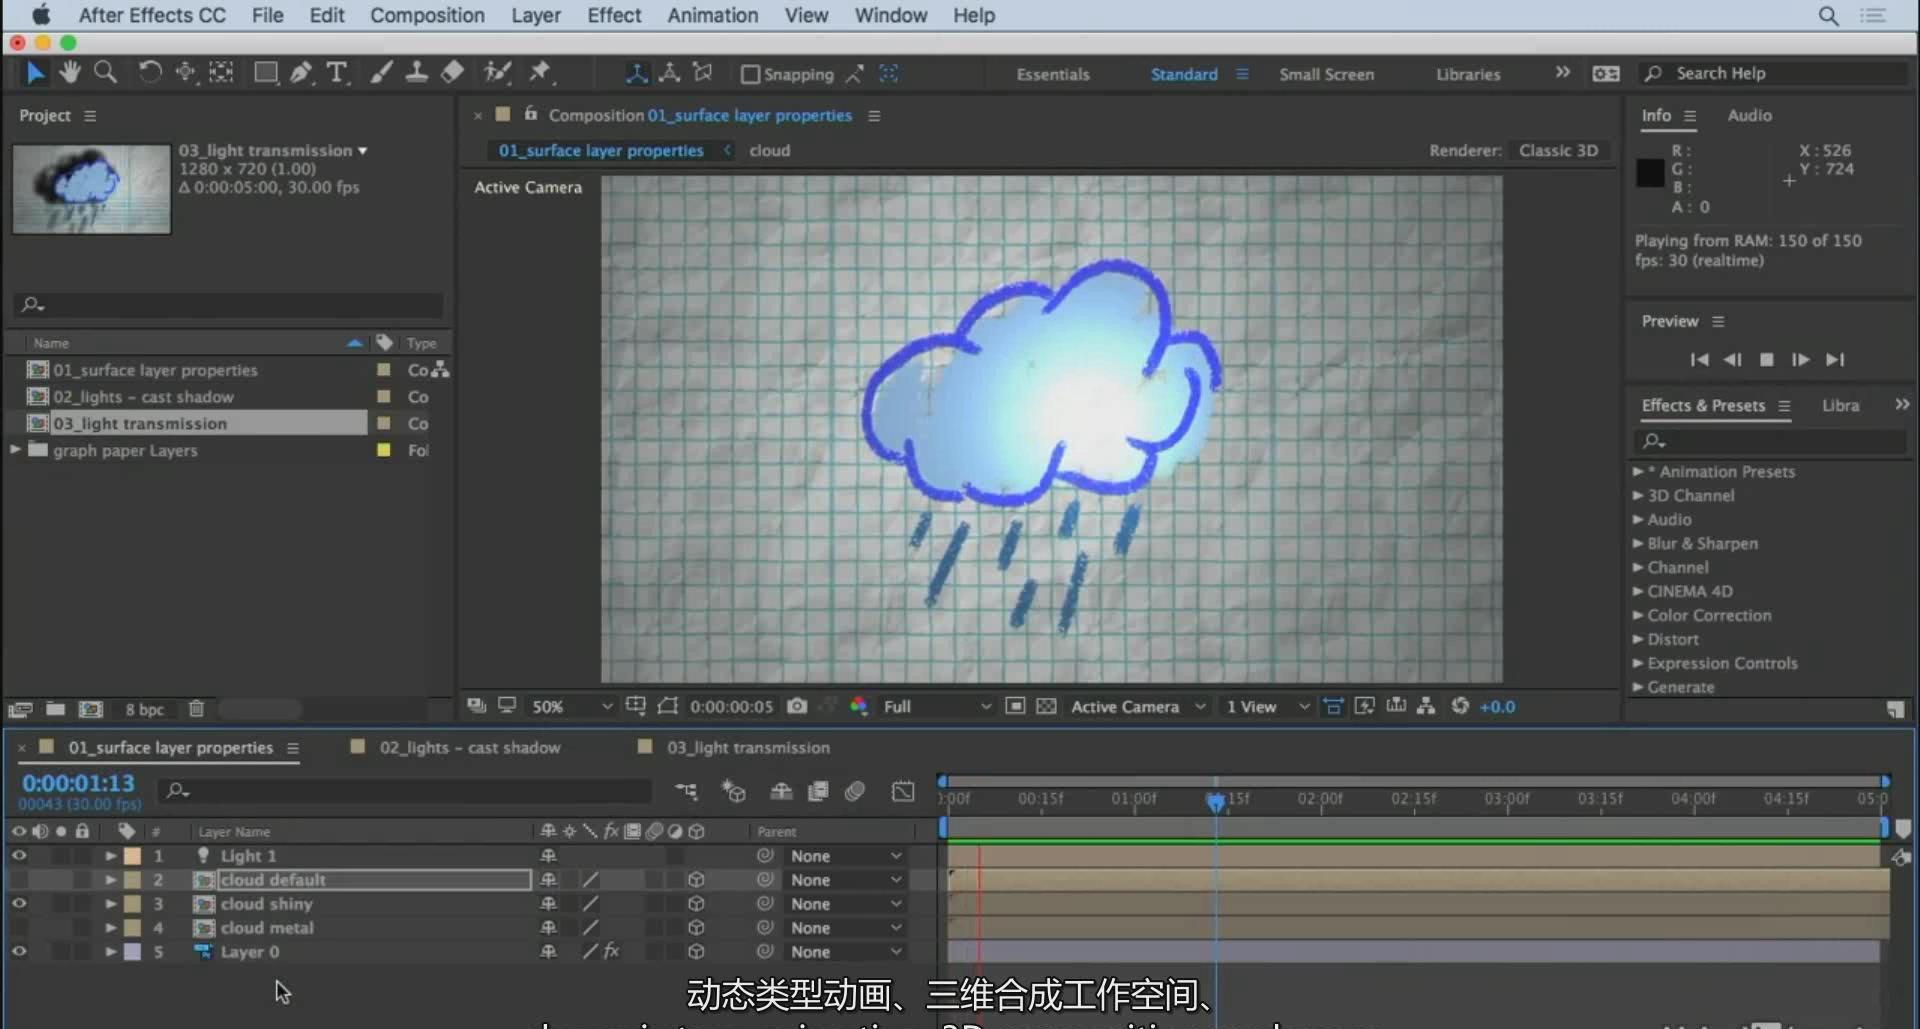Hide the Light 1 layer

[19, 856]
